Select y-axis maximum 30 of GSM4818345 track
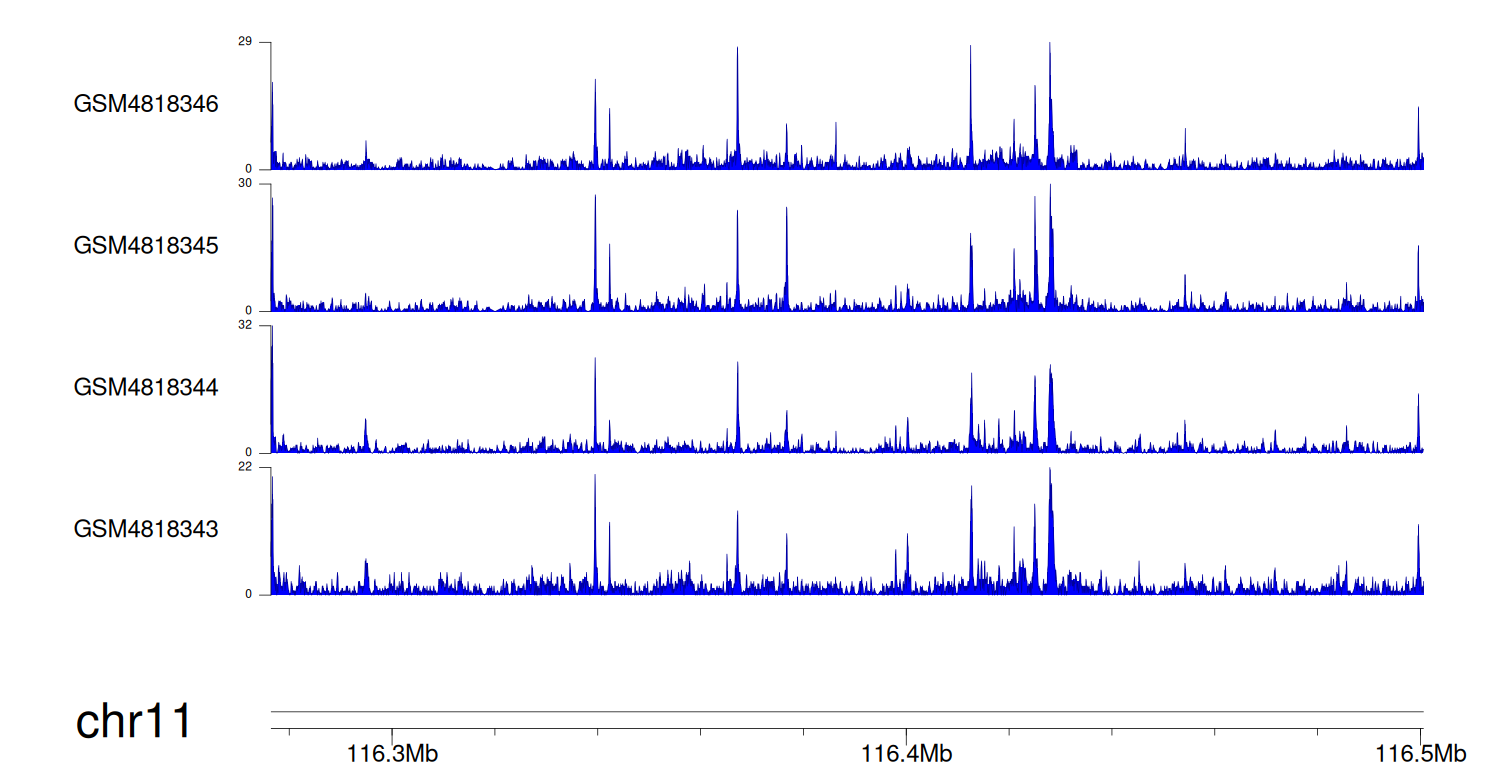Viewport: 1500px width, 780px height. [x=244, y=184]
